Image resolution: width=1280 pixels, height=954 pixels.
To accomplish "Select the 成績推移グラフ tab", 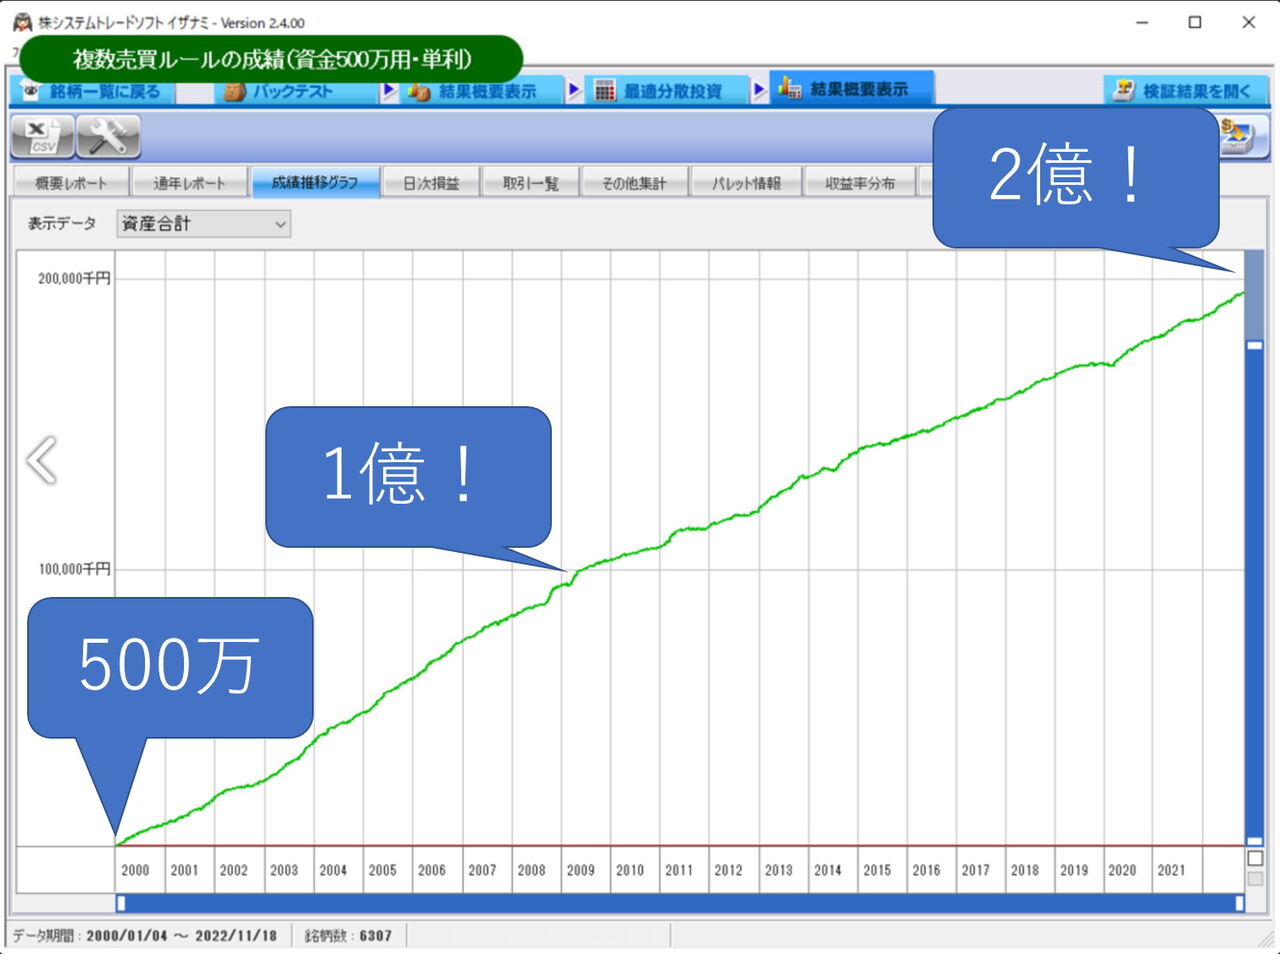I will click(315, 182).
